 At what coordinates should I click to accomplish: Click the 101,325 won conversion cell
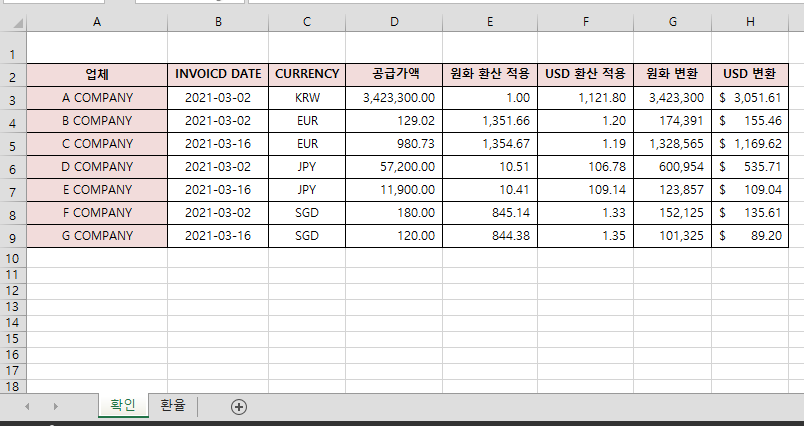pos(672,236)
